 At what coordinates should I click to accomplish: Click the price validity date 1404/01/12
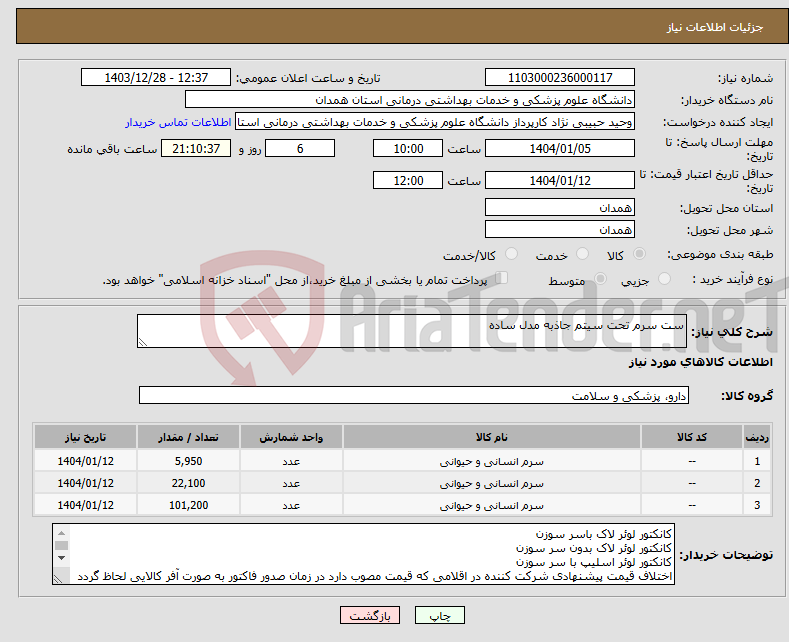(x=560, y=180)
